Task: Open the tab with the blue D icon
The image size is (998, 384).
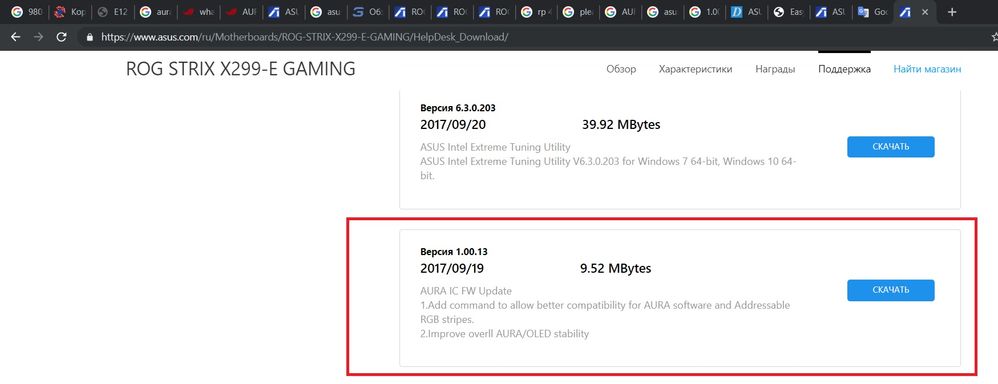Action: coord(747,12)
